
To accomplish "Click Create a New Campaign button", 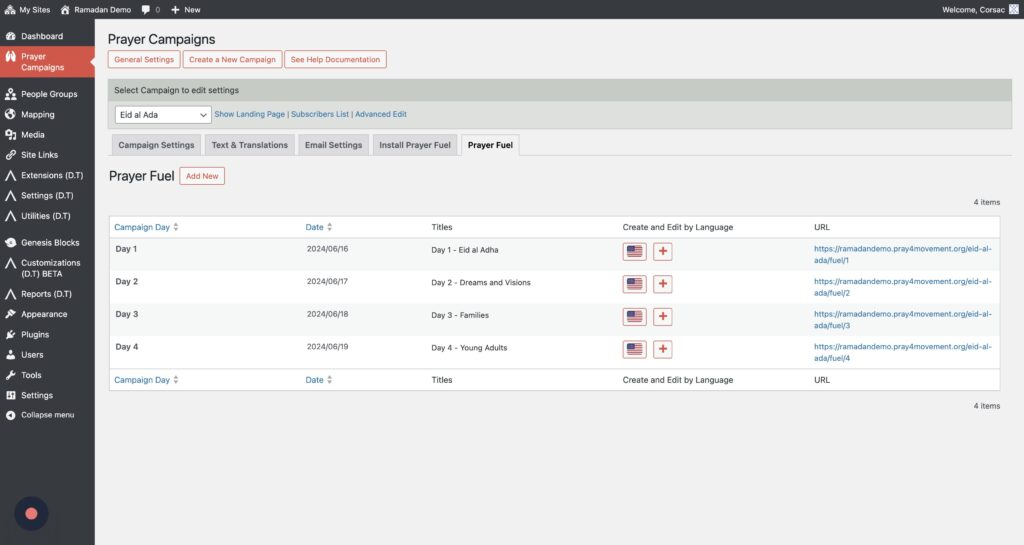I will 232,60.
